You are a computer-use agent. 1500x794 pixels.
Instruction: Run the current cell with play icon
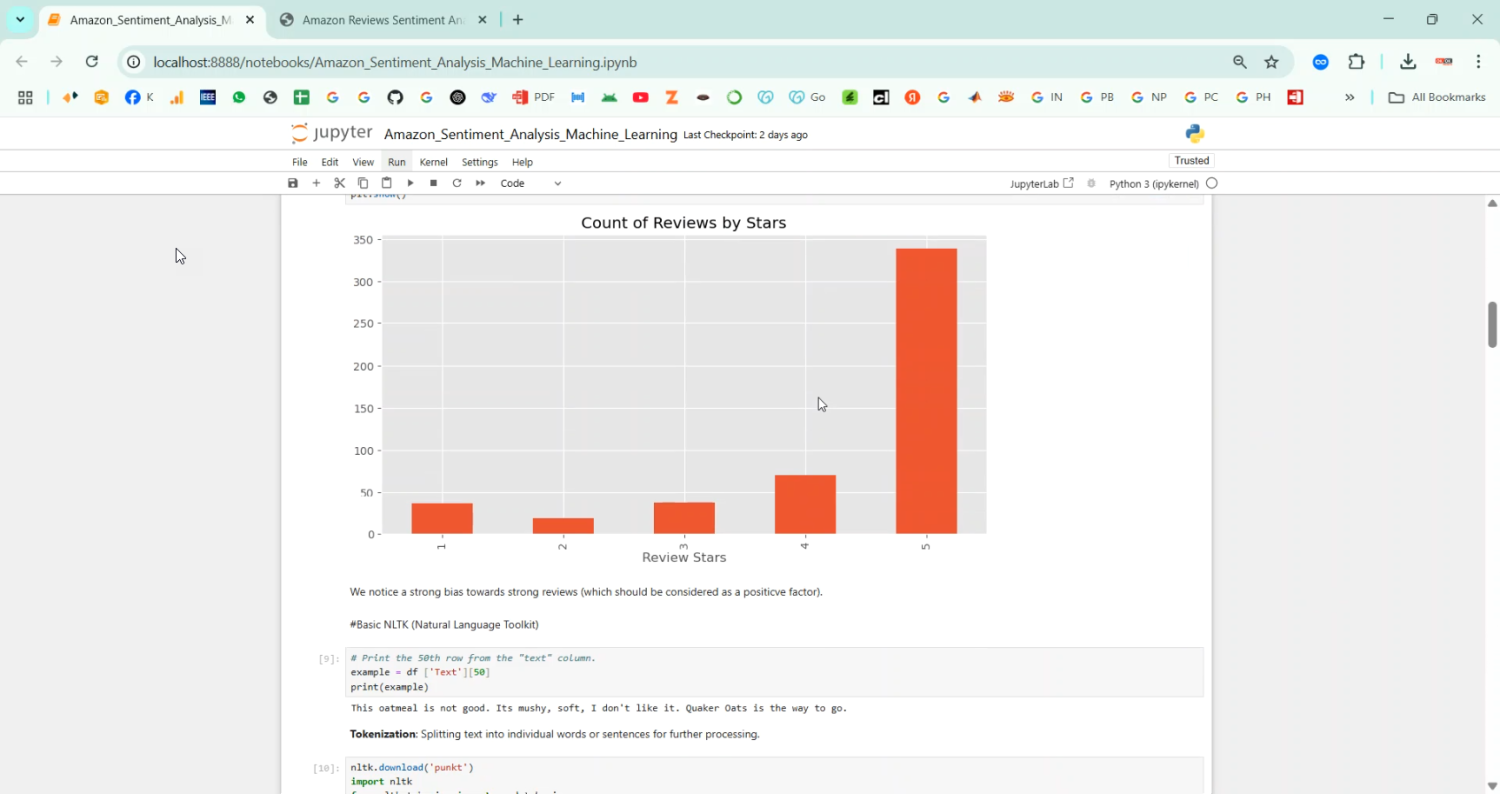(x=410, y=183)
